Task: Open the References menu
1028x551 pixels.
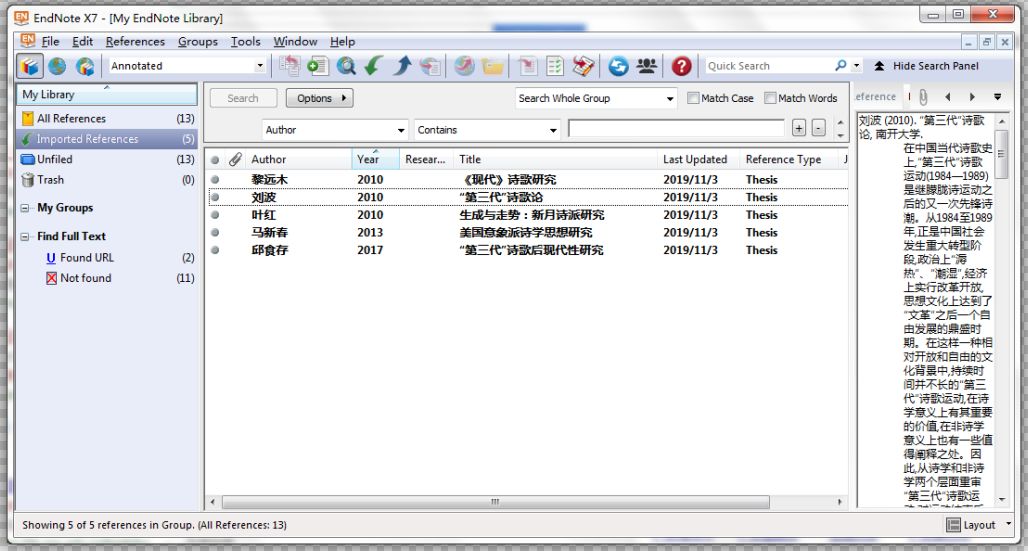Action: (135, 41)
